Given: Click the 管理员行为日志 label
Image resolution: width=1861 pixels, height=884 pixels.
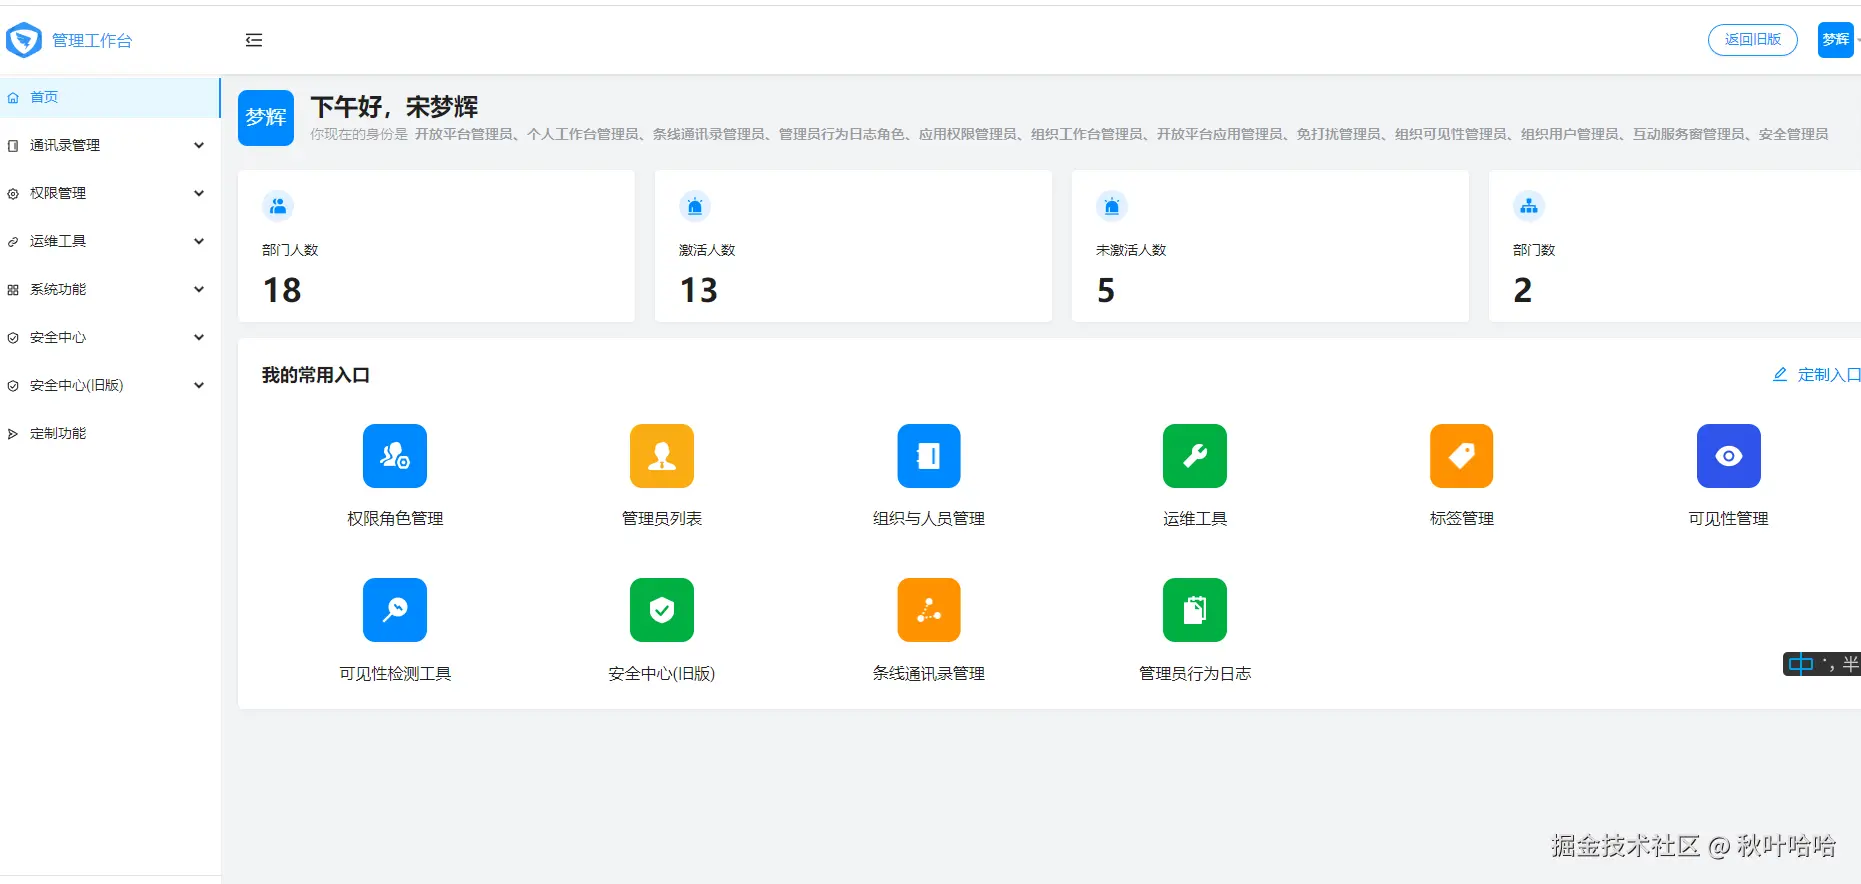Looking at the screenshot, I should (x=1195, y=674).
